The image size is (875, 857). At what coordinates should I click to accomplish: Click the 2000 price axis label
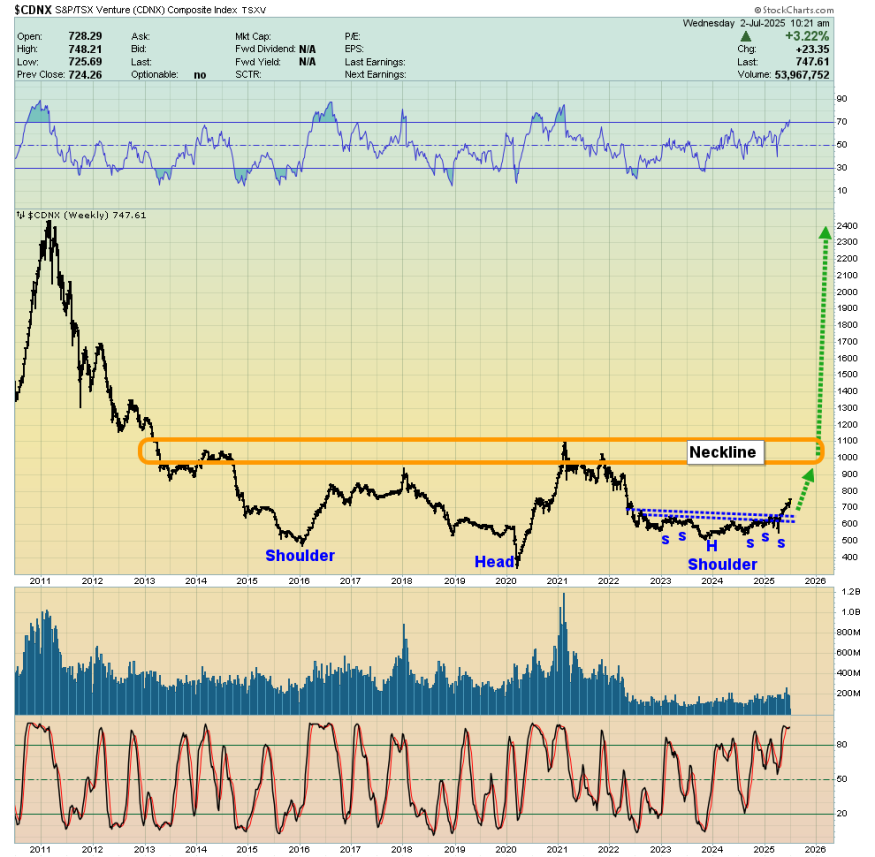tap(847, 292)
